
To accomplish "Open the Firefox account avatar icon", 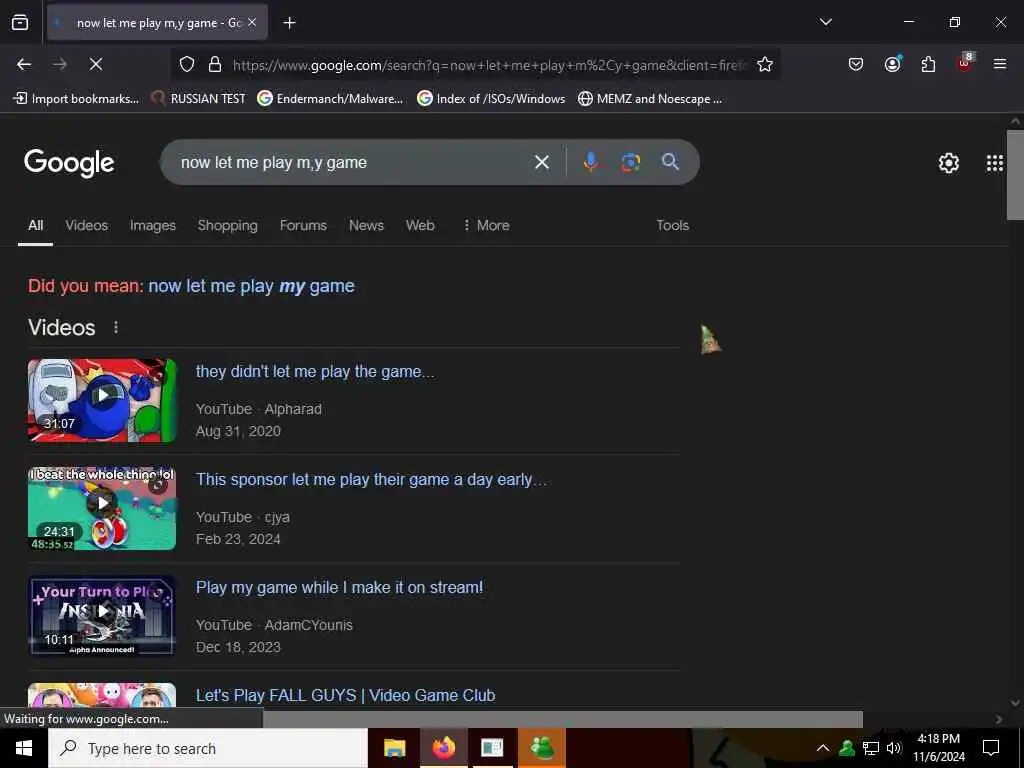I will pos(892,64).
